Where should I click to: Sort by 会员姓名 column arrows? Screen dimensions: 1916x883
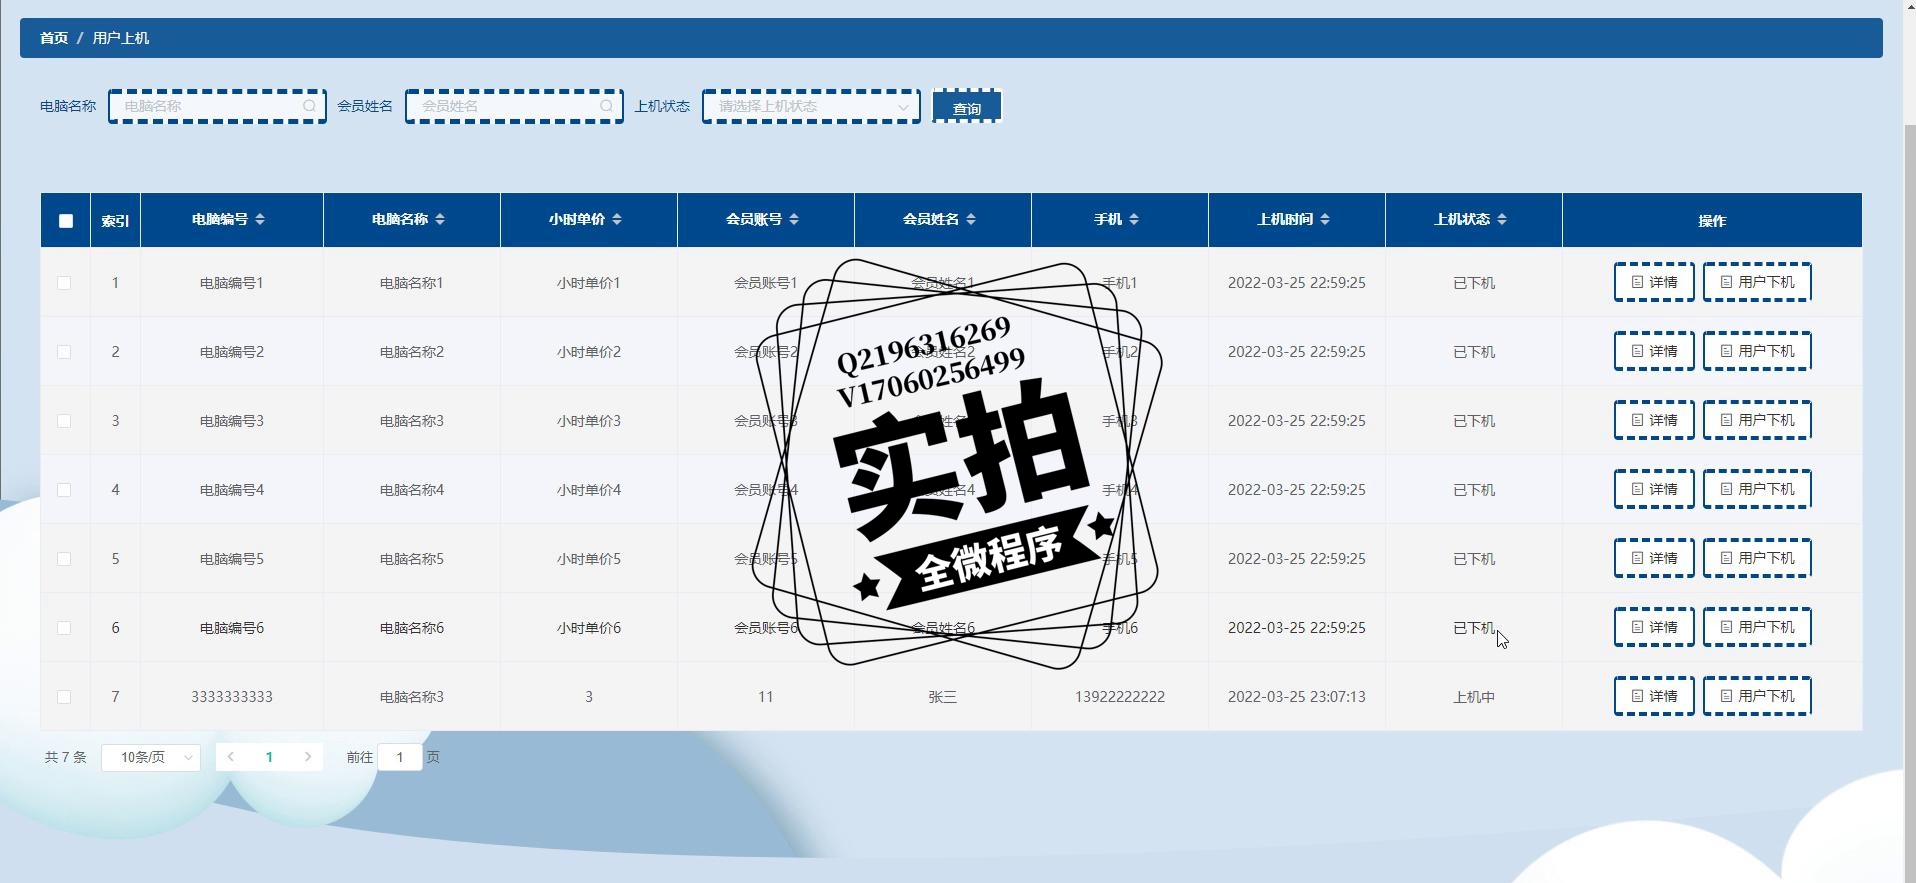click(971, 219)
